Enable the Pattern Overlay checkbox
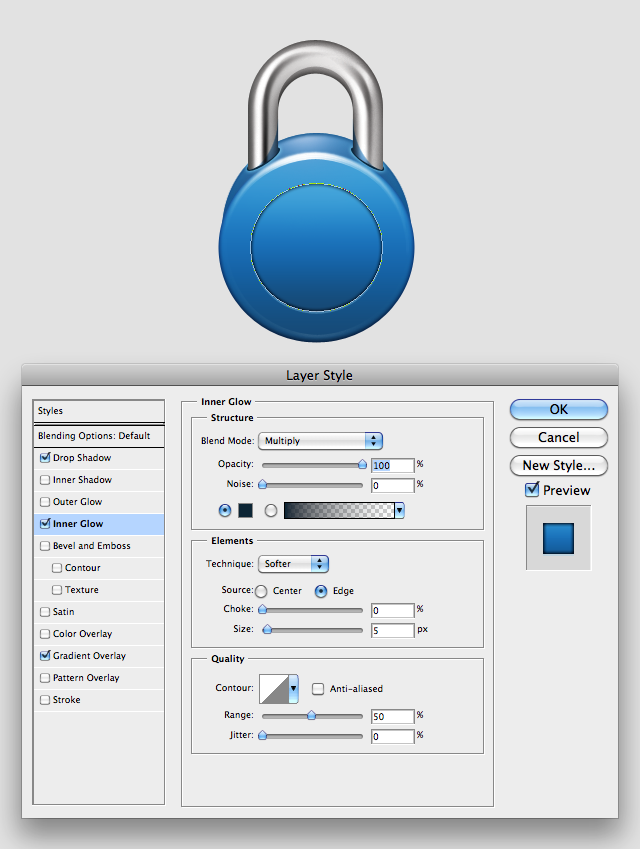640x849 pixels. (x=45, y=678)
